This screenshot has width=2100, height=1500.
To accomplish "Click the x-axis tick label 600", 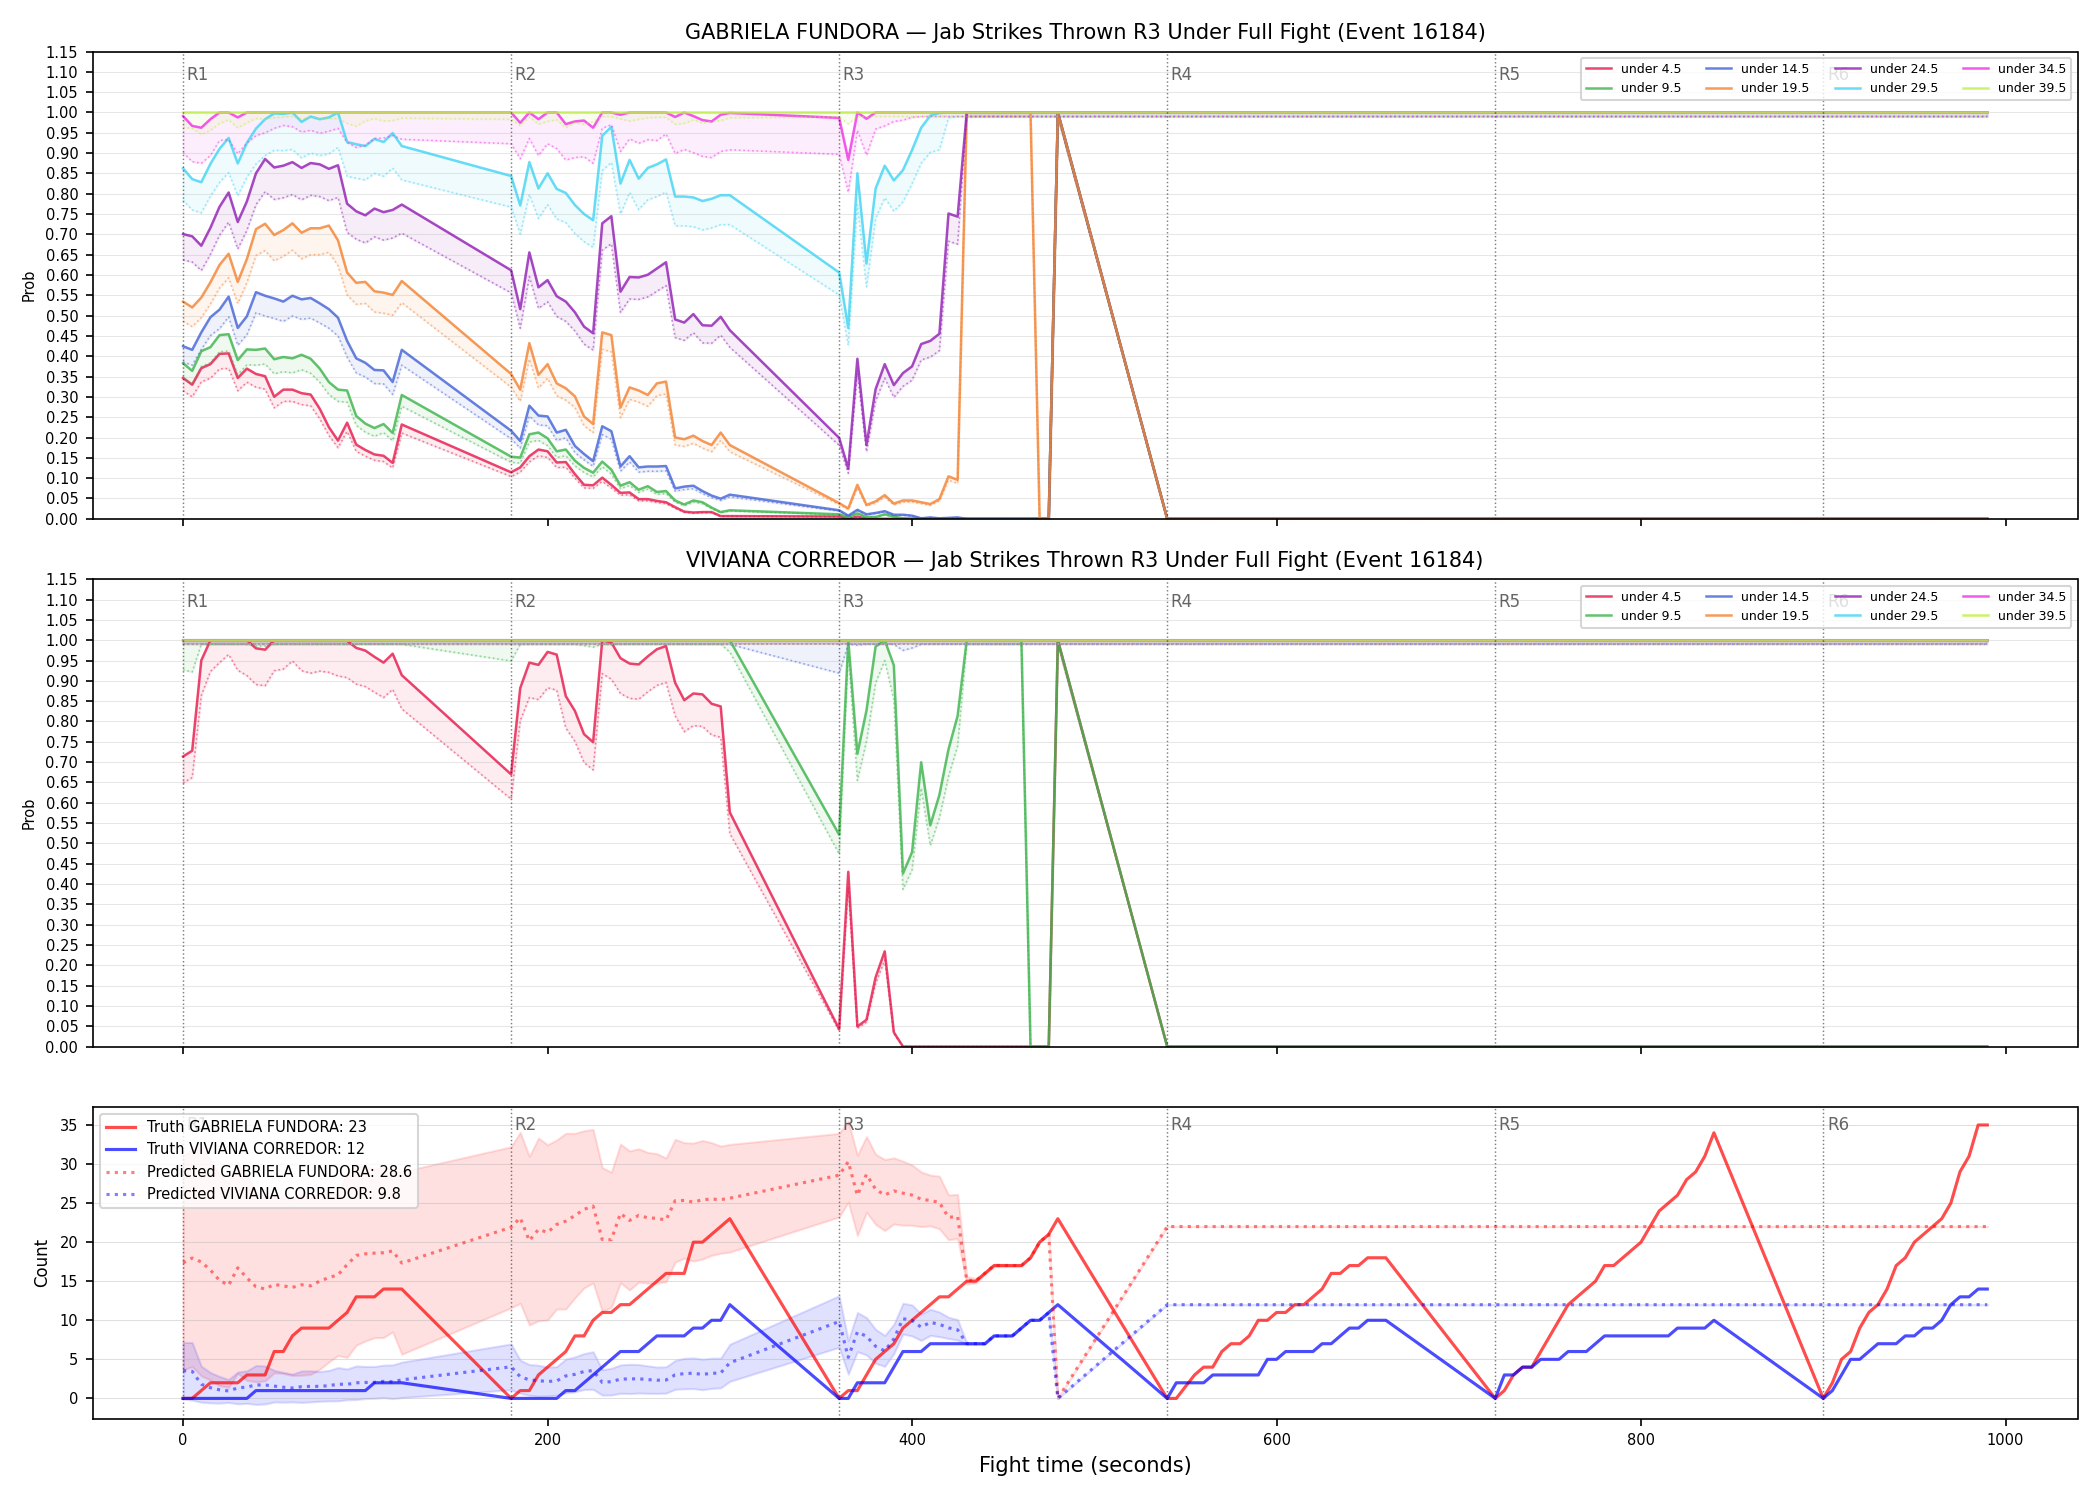I will 1277,1440.
